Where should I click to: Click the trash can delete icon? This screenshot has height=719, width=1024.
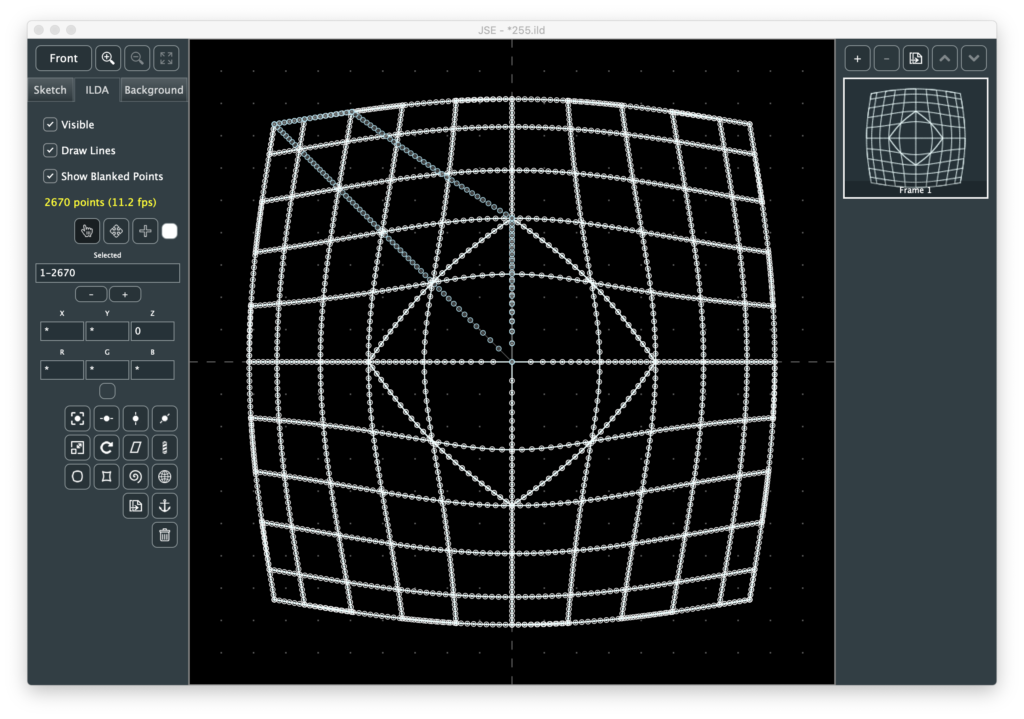coord(165,535)
